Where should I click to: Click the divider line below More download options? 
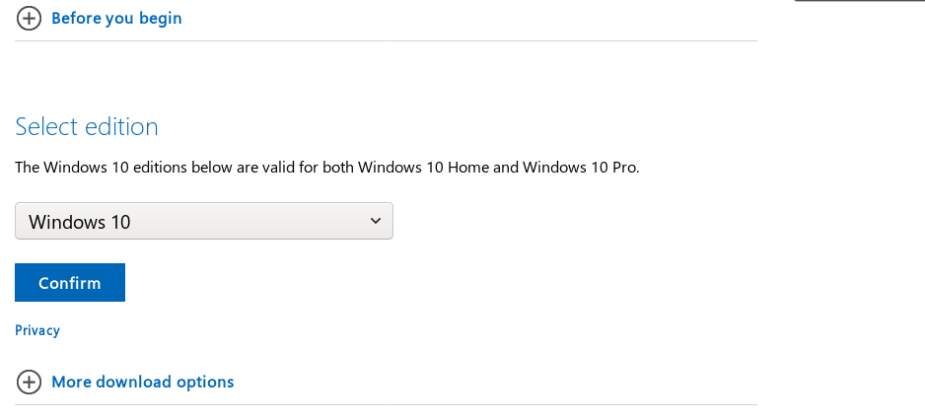386,405
